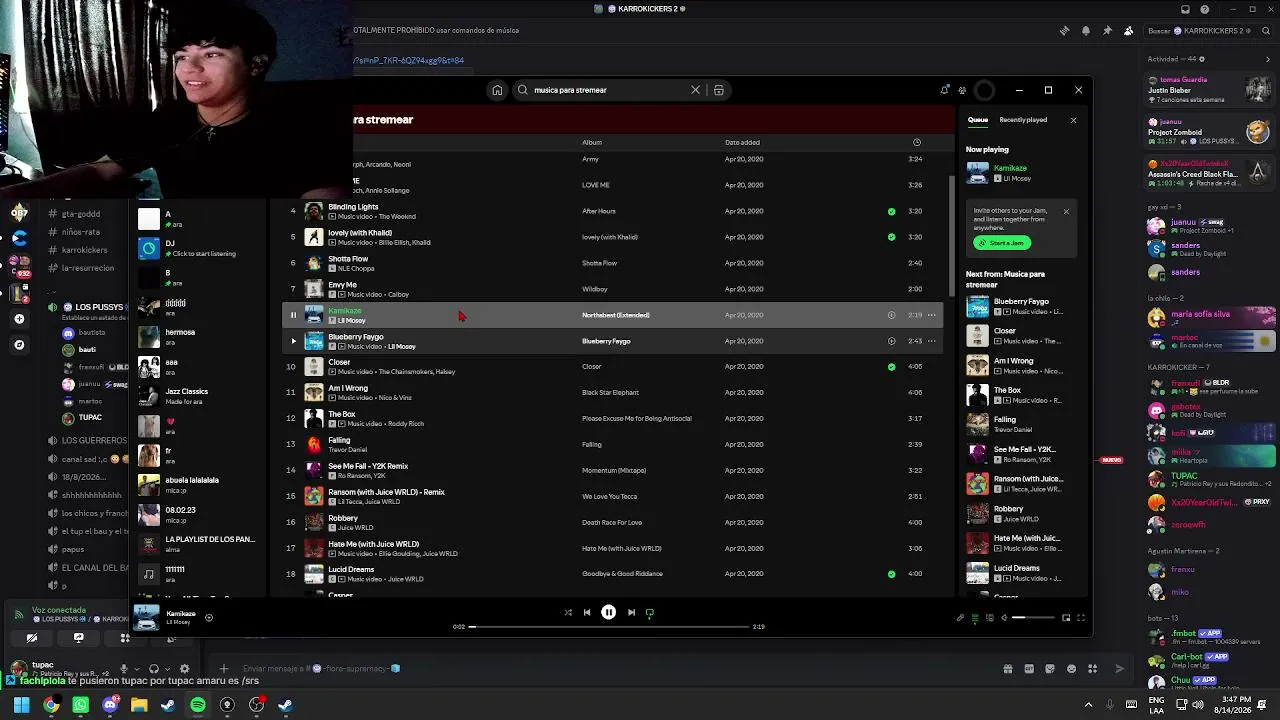Open the Windows Start menu
The height and width of the screenshot is (720, 1280).
click(x=21, y=705)
